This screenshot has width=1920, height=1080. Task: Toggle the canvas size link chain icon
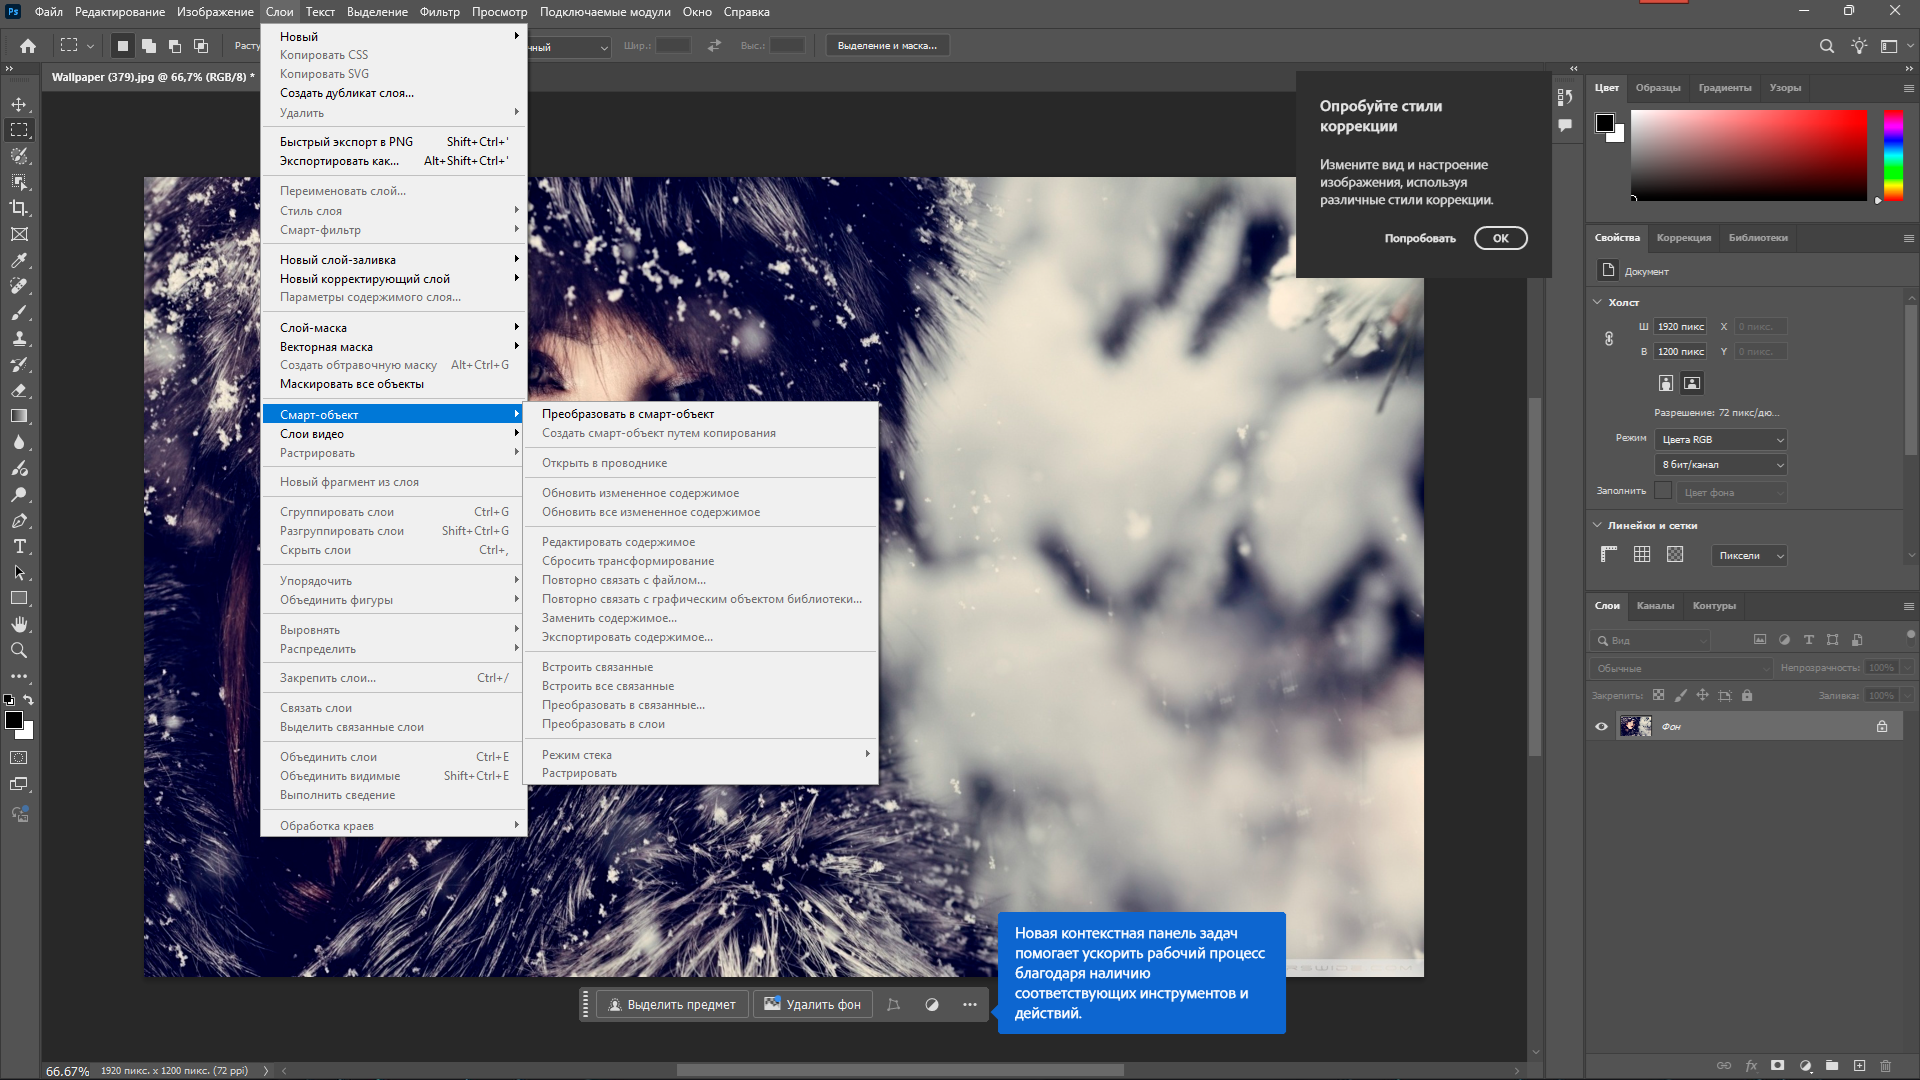pyautogui.click(x=1609, y=339)
